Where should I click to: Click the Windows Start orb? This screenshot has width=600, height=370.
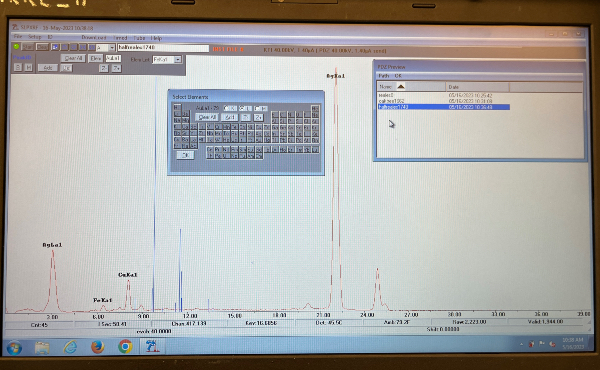[15, 348]
